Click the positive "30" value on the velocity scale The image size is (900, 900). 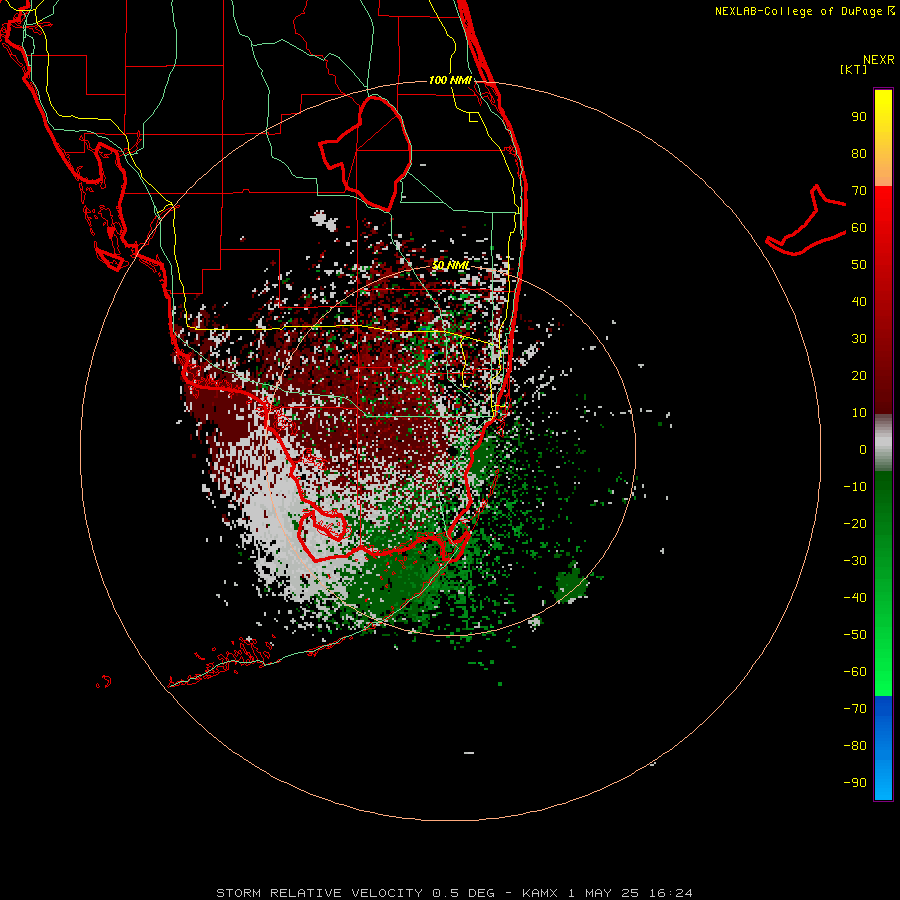tap(859, 339)
